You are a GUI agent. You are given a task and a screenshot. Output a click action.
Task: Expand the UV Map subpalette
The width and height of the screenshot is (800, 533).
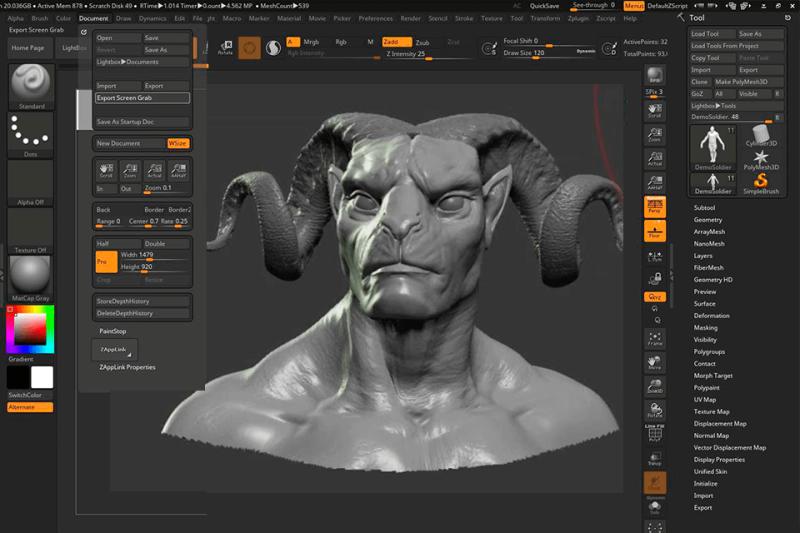(705, 400)
